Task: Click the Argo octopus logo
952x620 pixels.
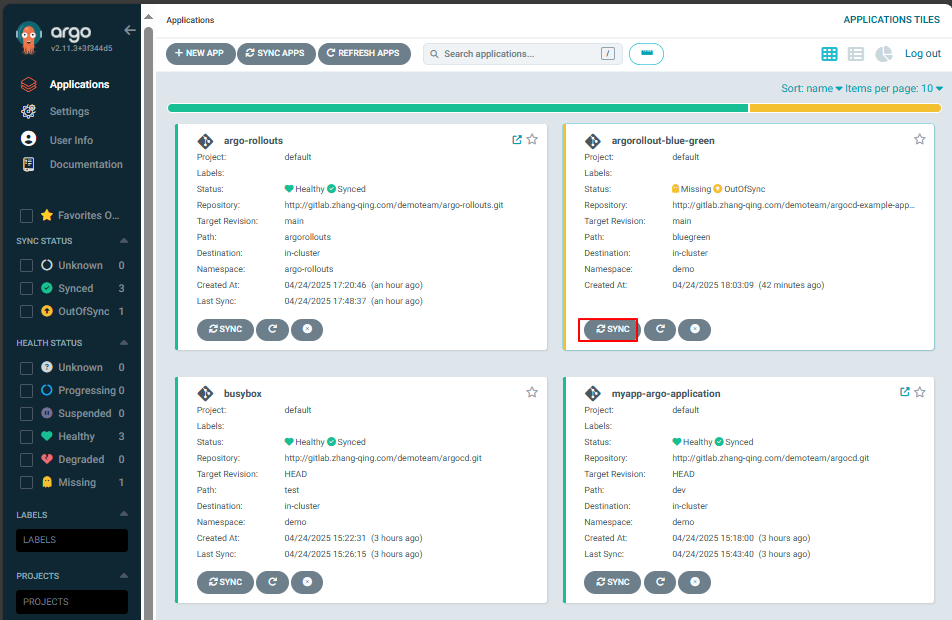Action: pos(29,38)
